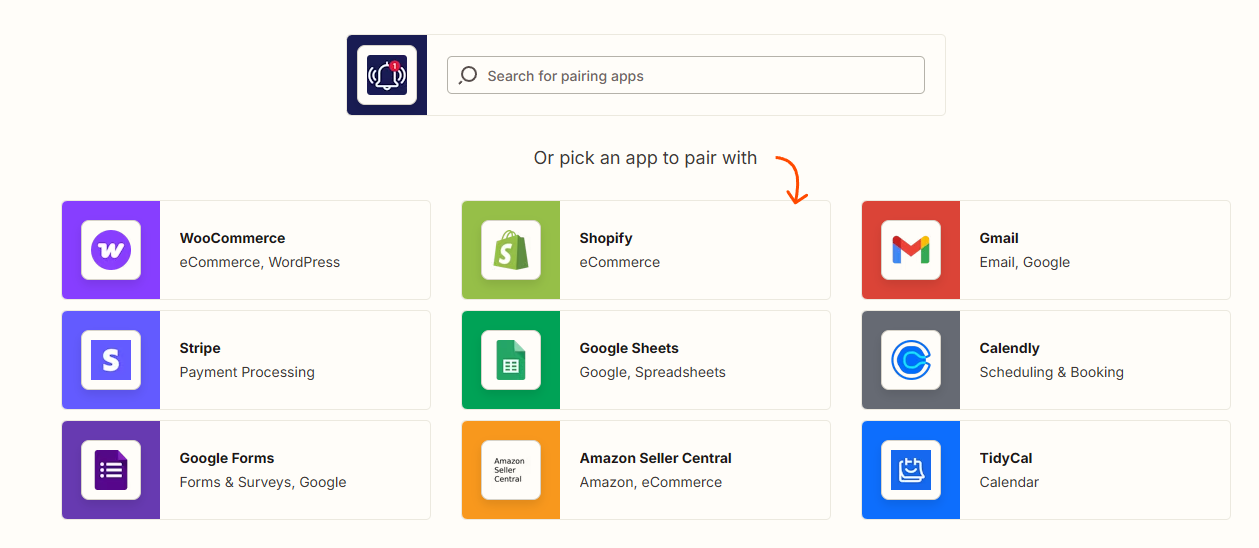Click the notification bell app icon

pyautogui.click(x=387, y=75)
